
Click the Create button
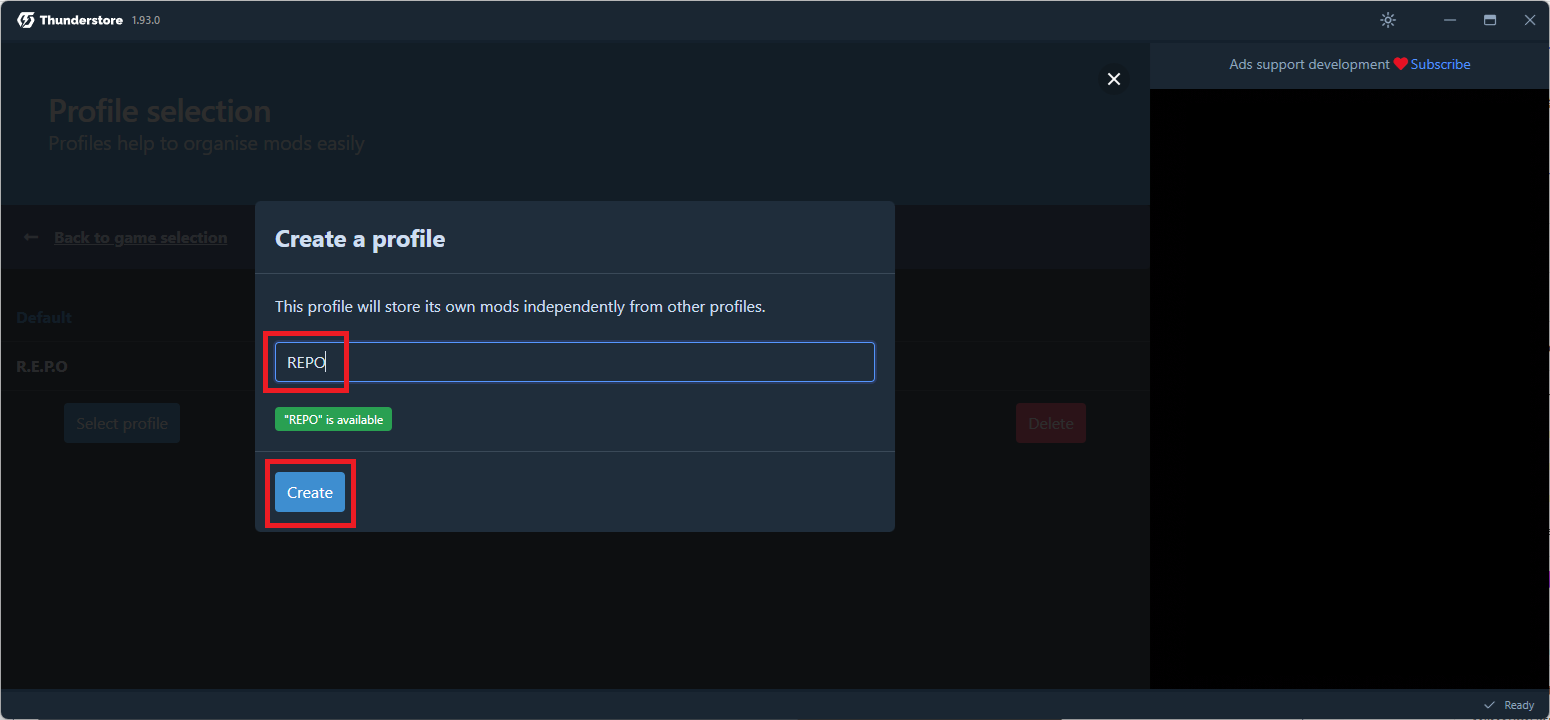[x=310, y=492]
